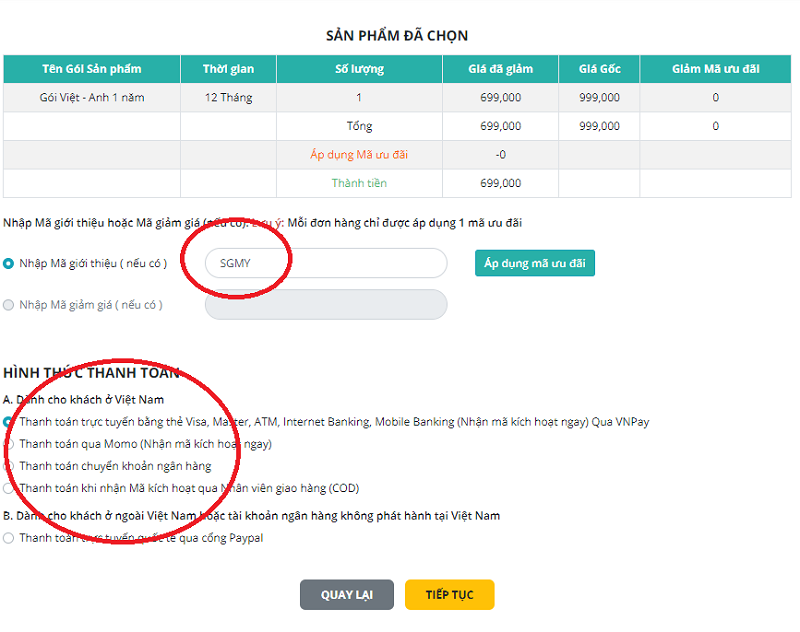This screenshot has width=800, height=632.
Task: Click the 'Tên Gói Sản phẩm' column header
Action: (92, 69)
